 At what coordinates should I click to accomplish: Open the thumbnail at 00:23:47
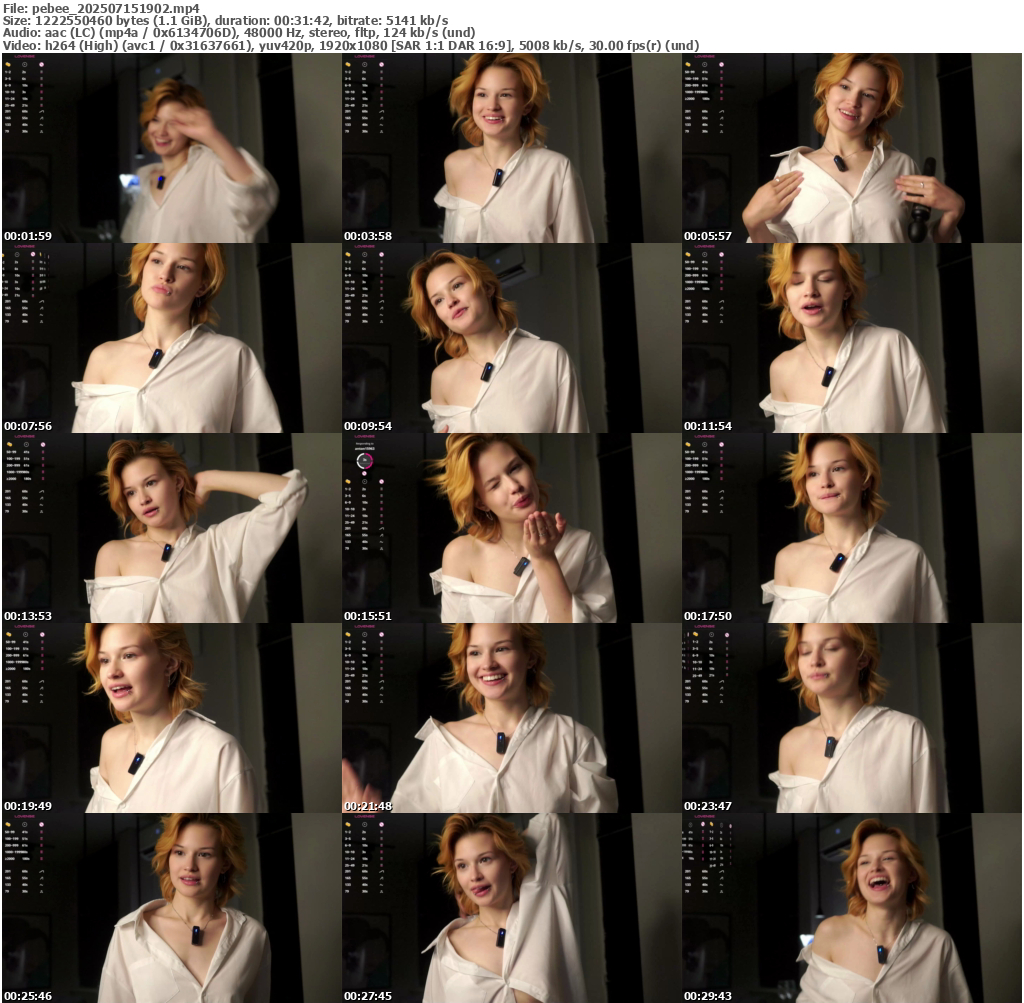point(852,718)
